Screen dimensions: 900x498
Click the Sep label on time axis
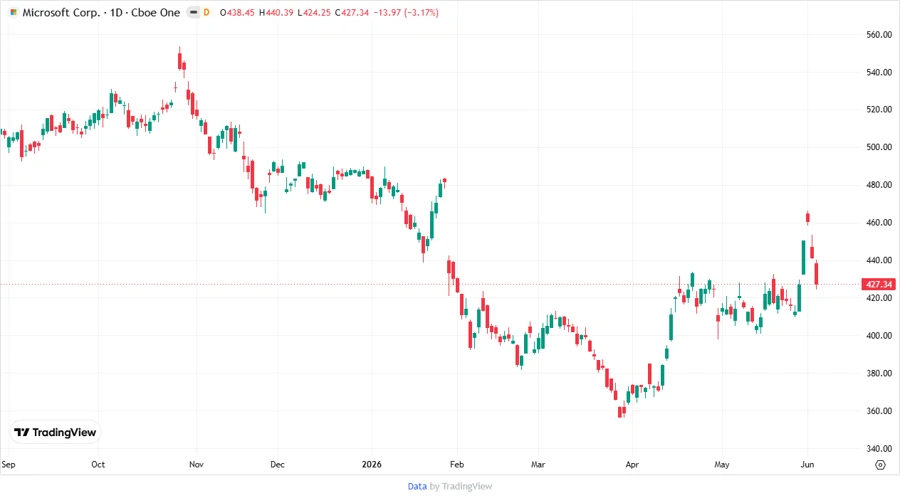8,465
